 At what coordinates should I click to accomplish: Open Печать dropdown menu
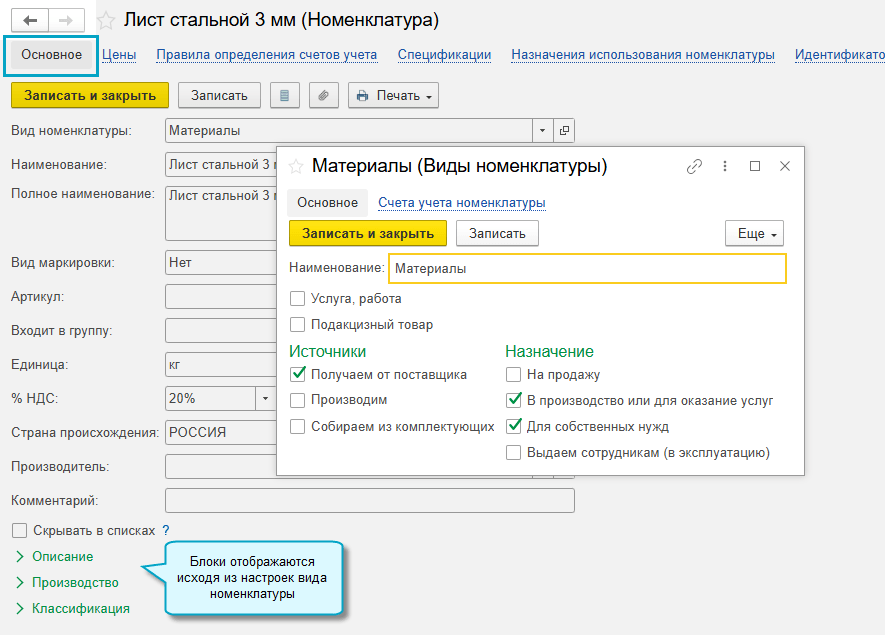point(393,95)
